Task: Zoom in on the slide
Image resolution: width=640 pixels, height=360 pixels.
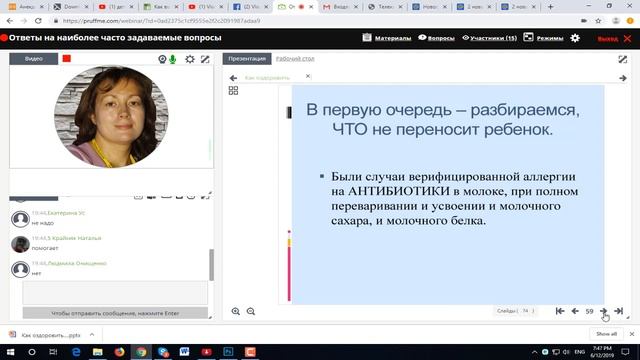Action: 236,311
